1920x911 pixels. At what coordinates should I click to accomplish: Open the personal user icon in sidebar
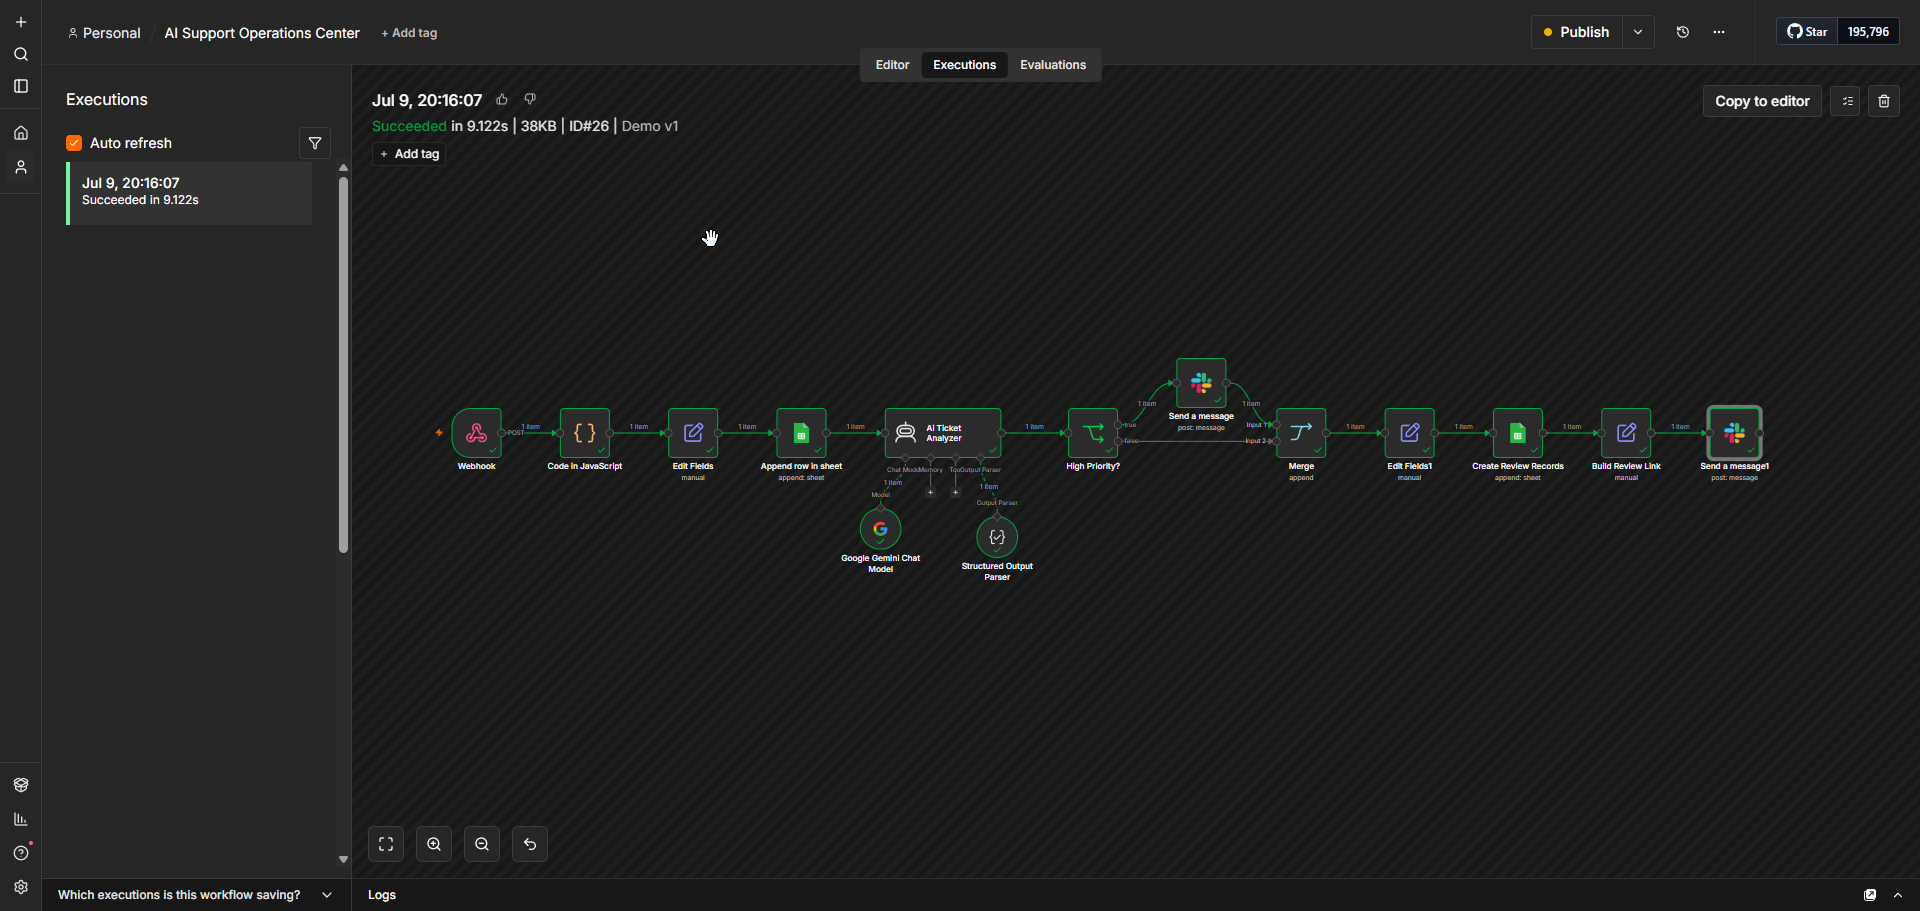point(21,167)
